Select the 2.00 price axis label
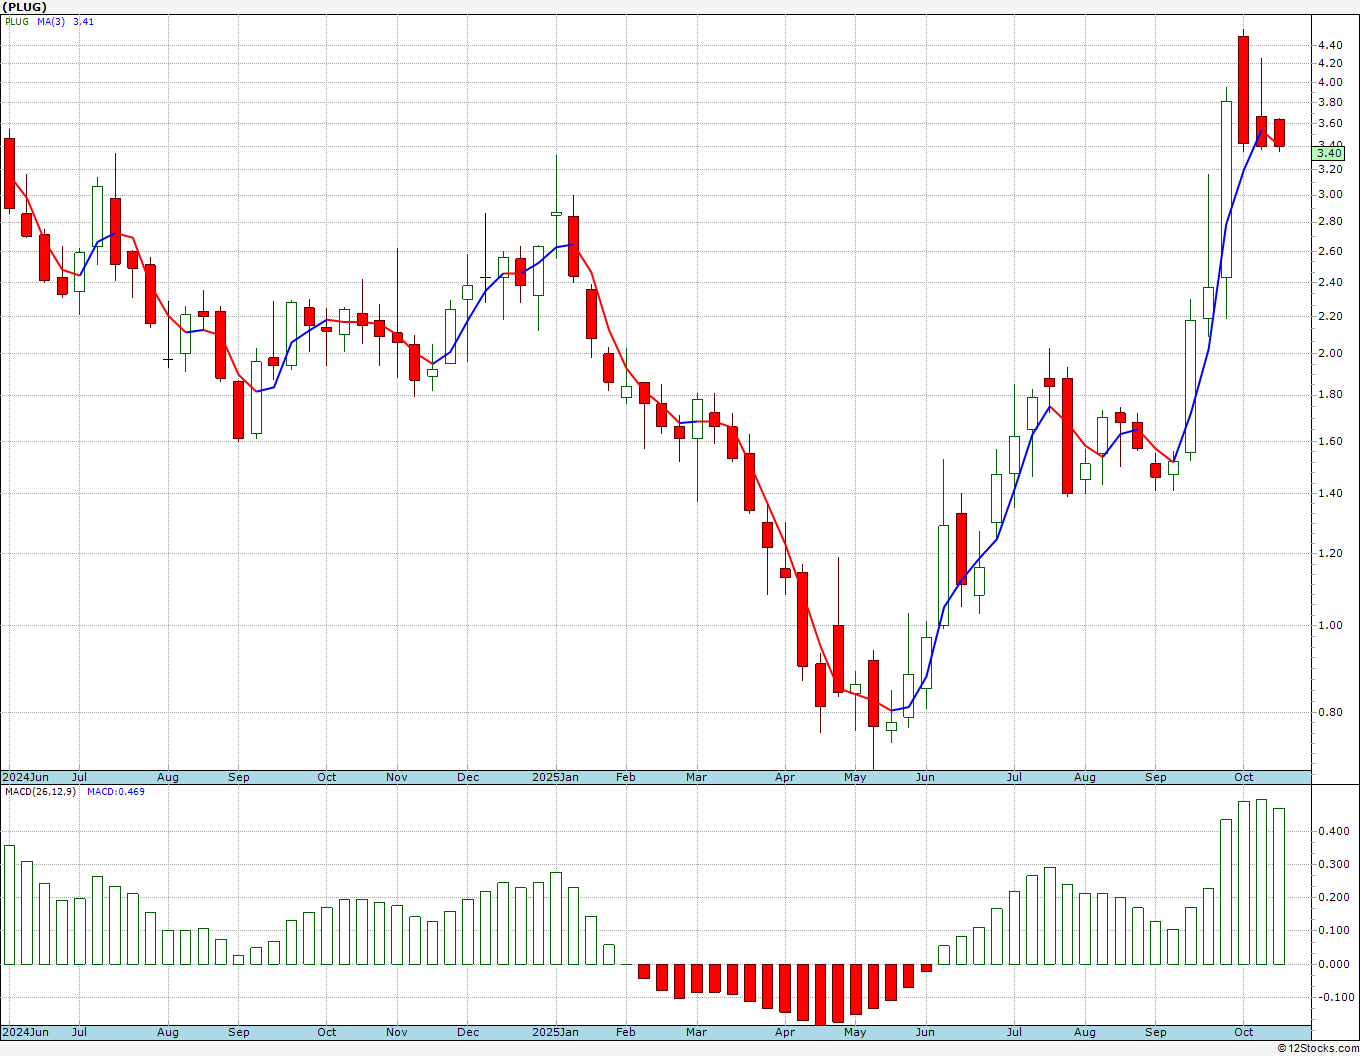 (x=1330, y=353)
